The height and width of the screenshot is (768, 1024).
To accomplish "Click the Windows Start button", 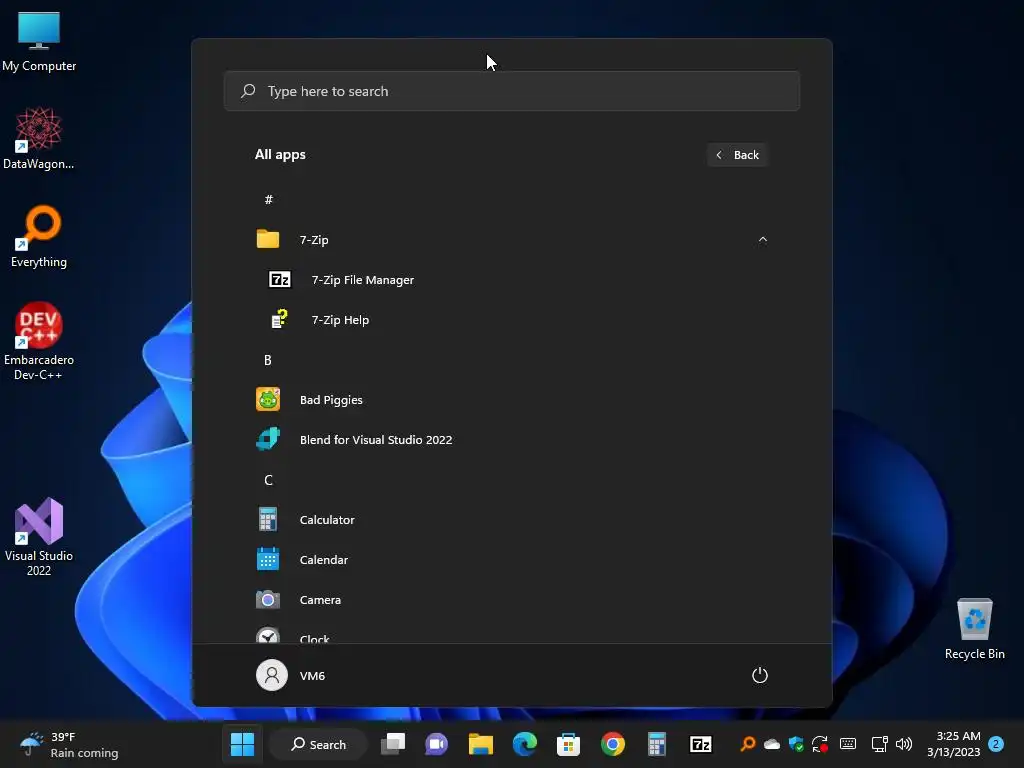I will (242, 744).
